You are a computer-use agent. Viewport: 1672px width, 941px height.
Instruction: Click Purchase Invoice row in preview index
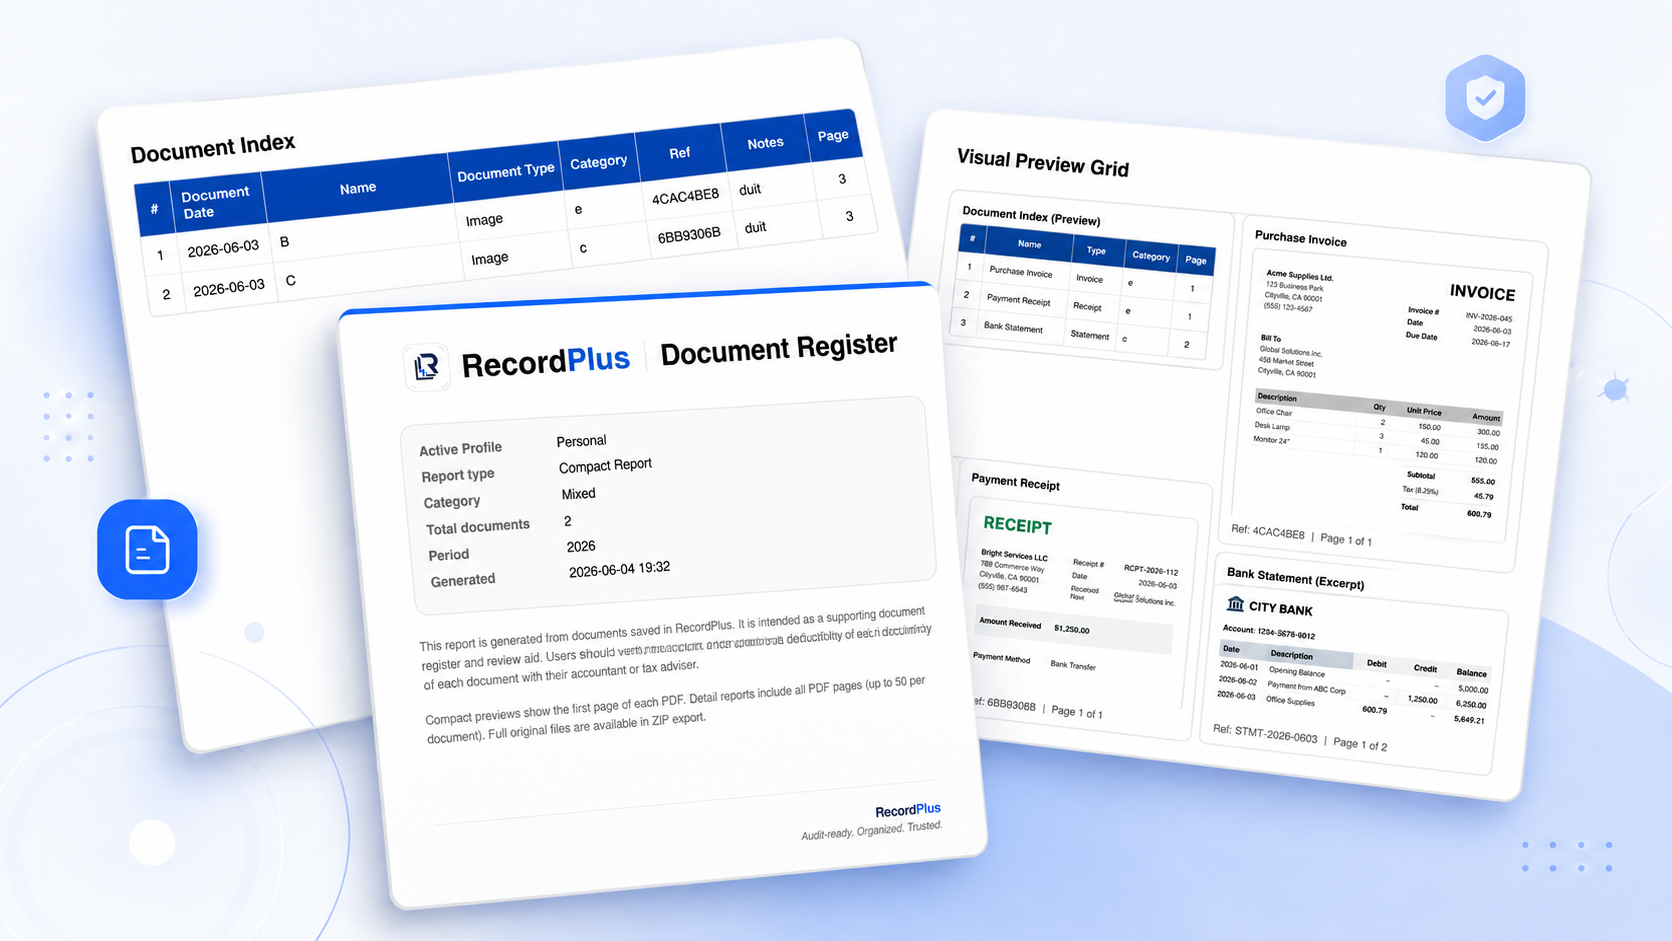click(x=1086, y=279)
